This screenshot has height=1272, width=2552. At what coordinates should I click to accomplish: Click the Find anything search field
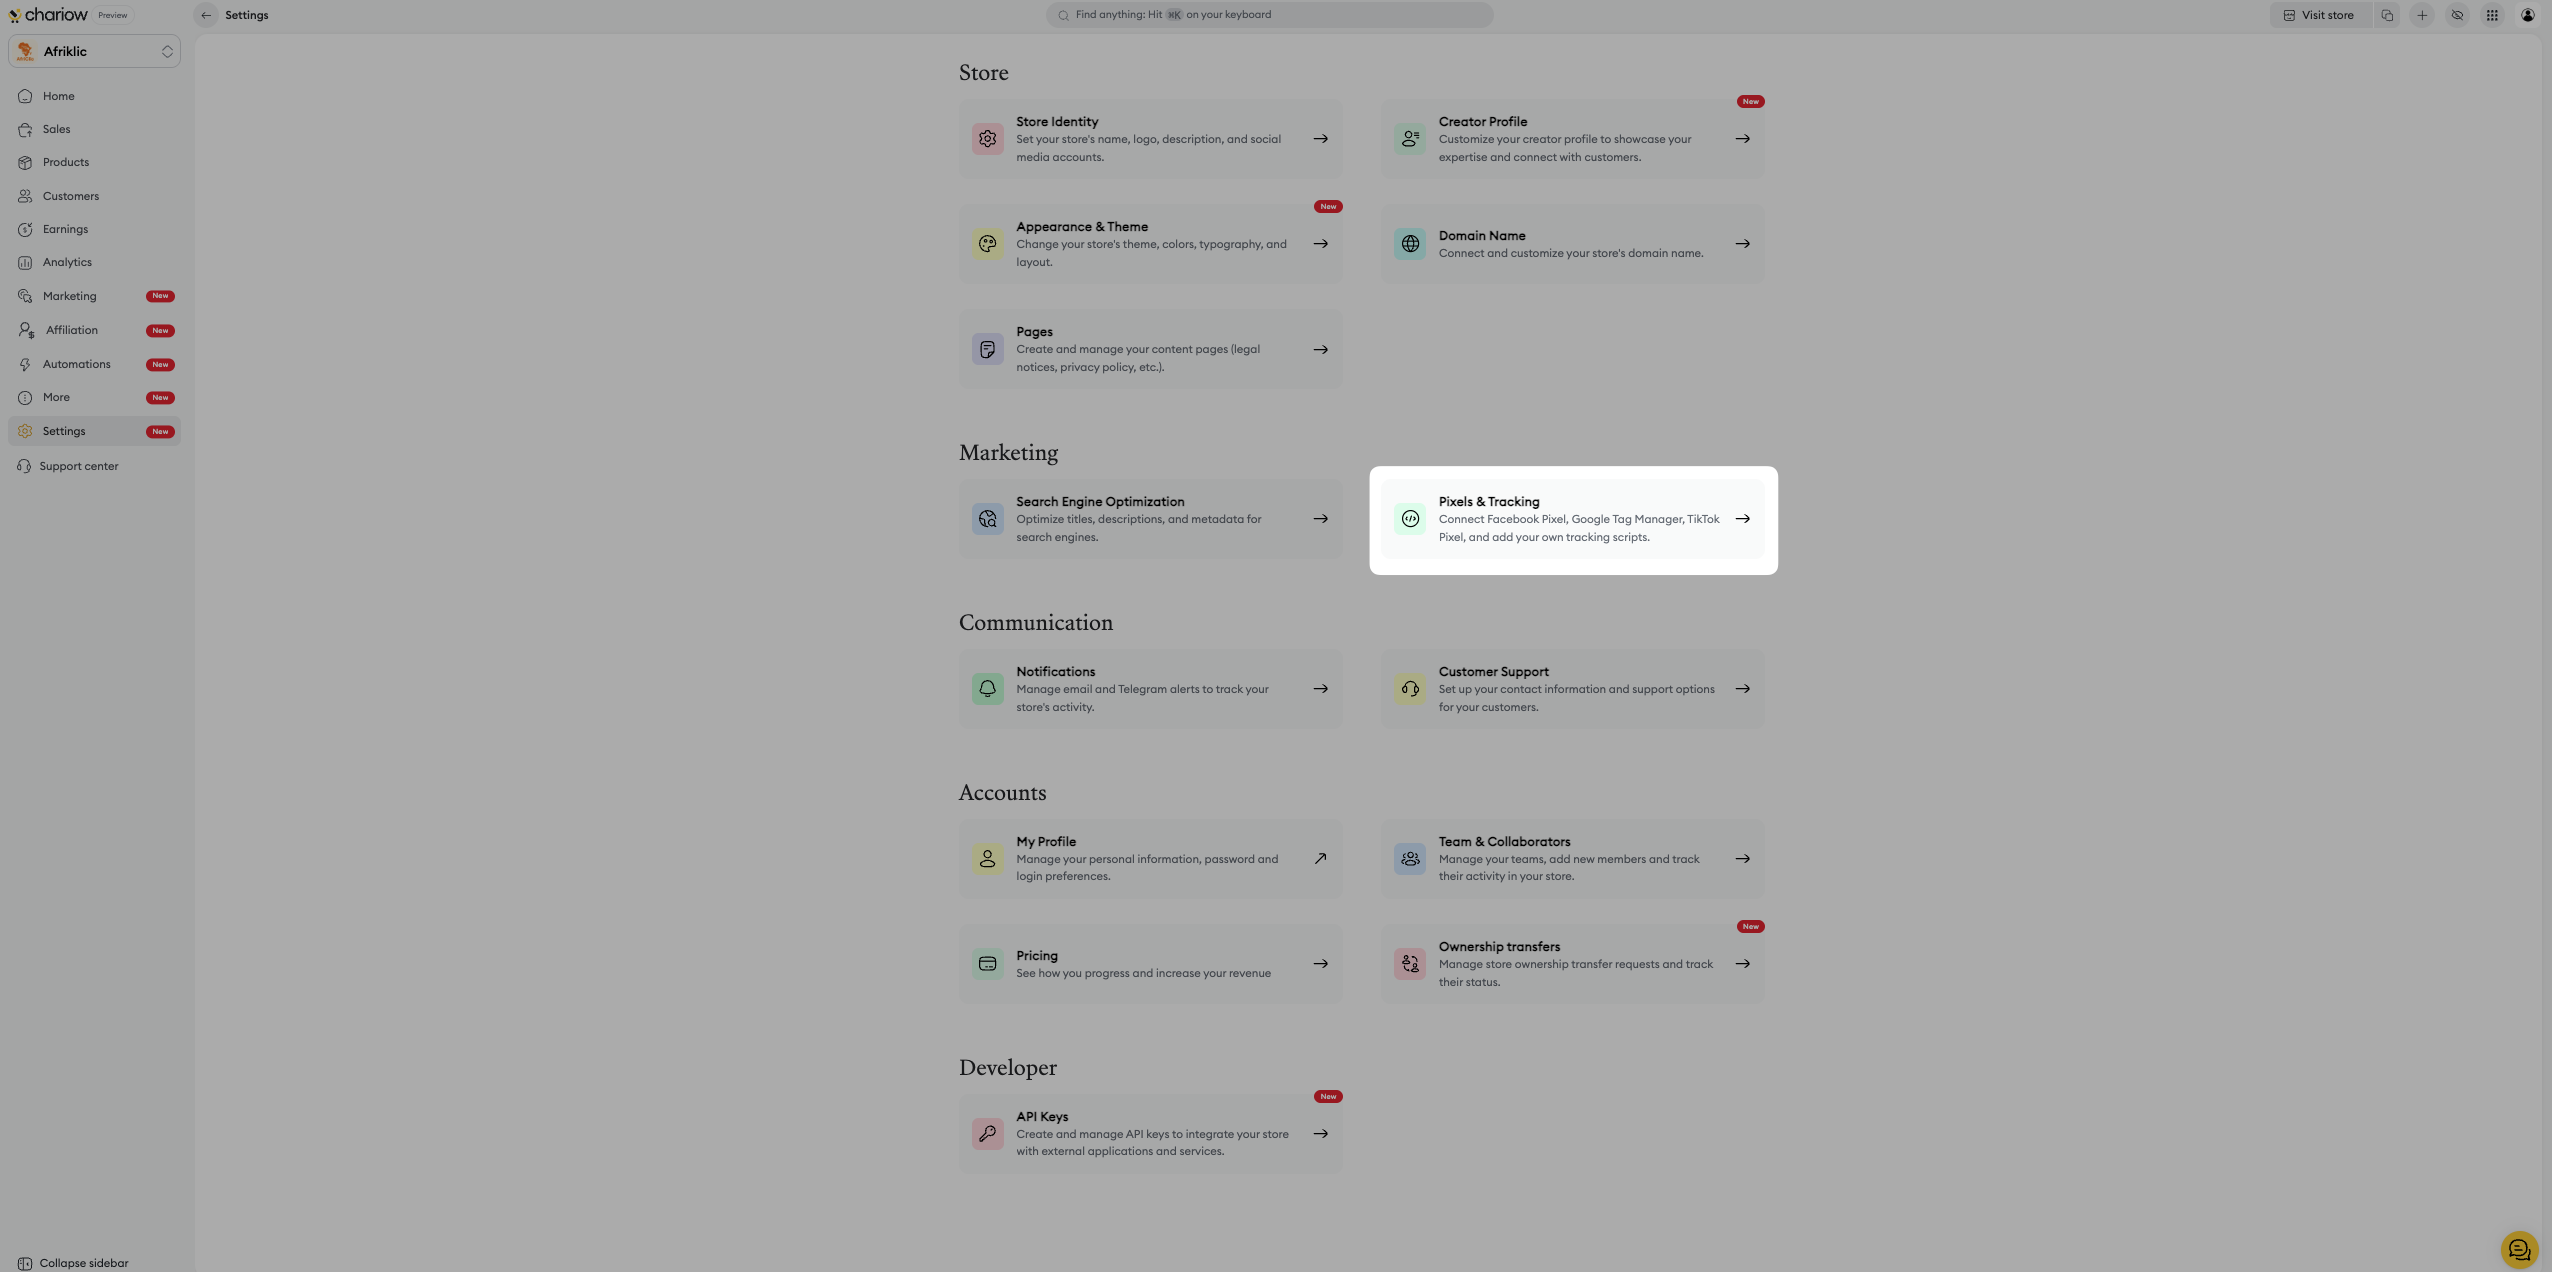(x=1269, y=15)
